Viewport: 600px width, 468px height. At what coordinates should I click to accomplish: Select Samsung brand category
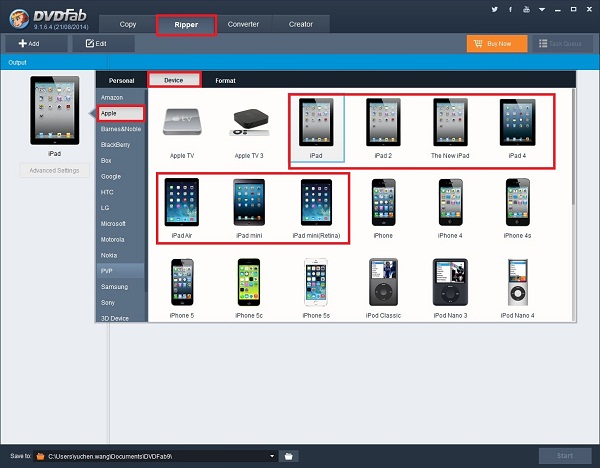tap(120, 287)
